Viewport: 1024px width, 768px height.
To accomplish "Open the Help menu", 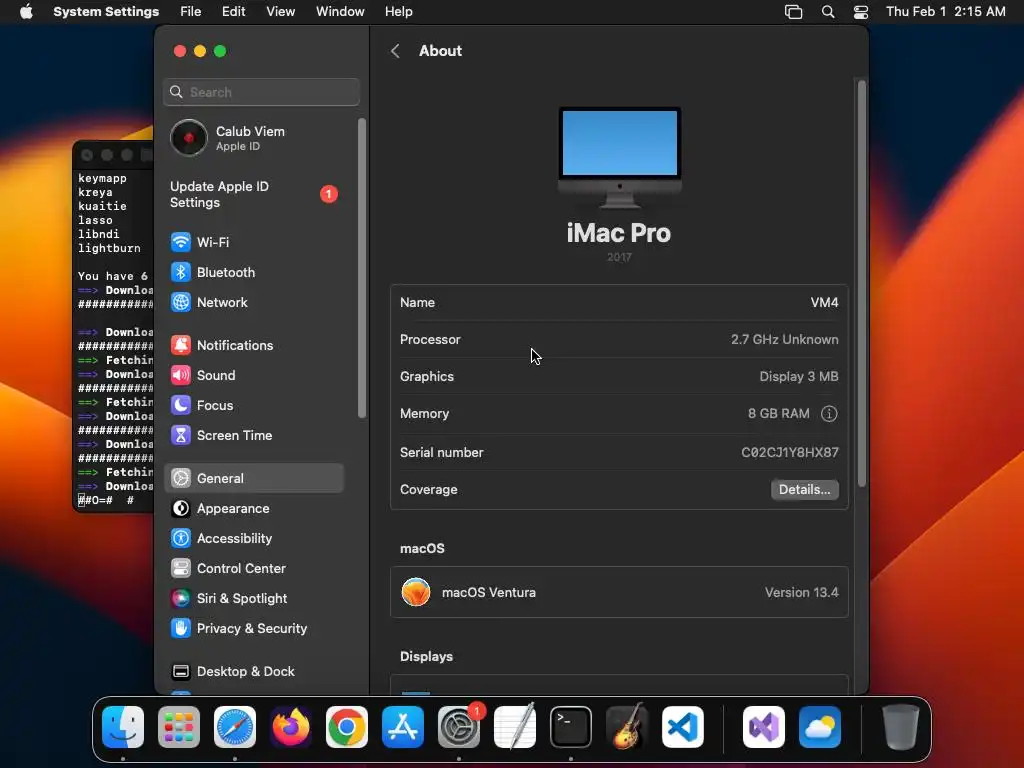I will (398, 12).
